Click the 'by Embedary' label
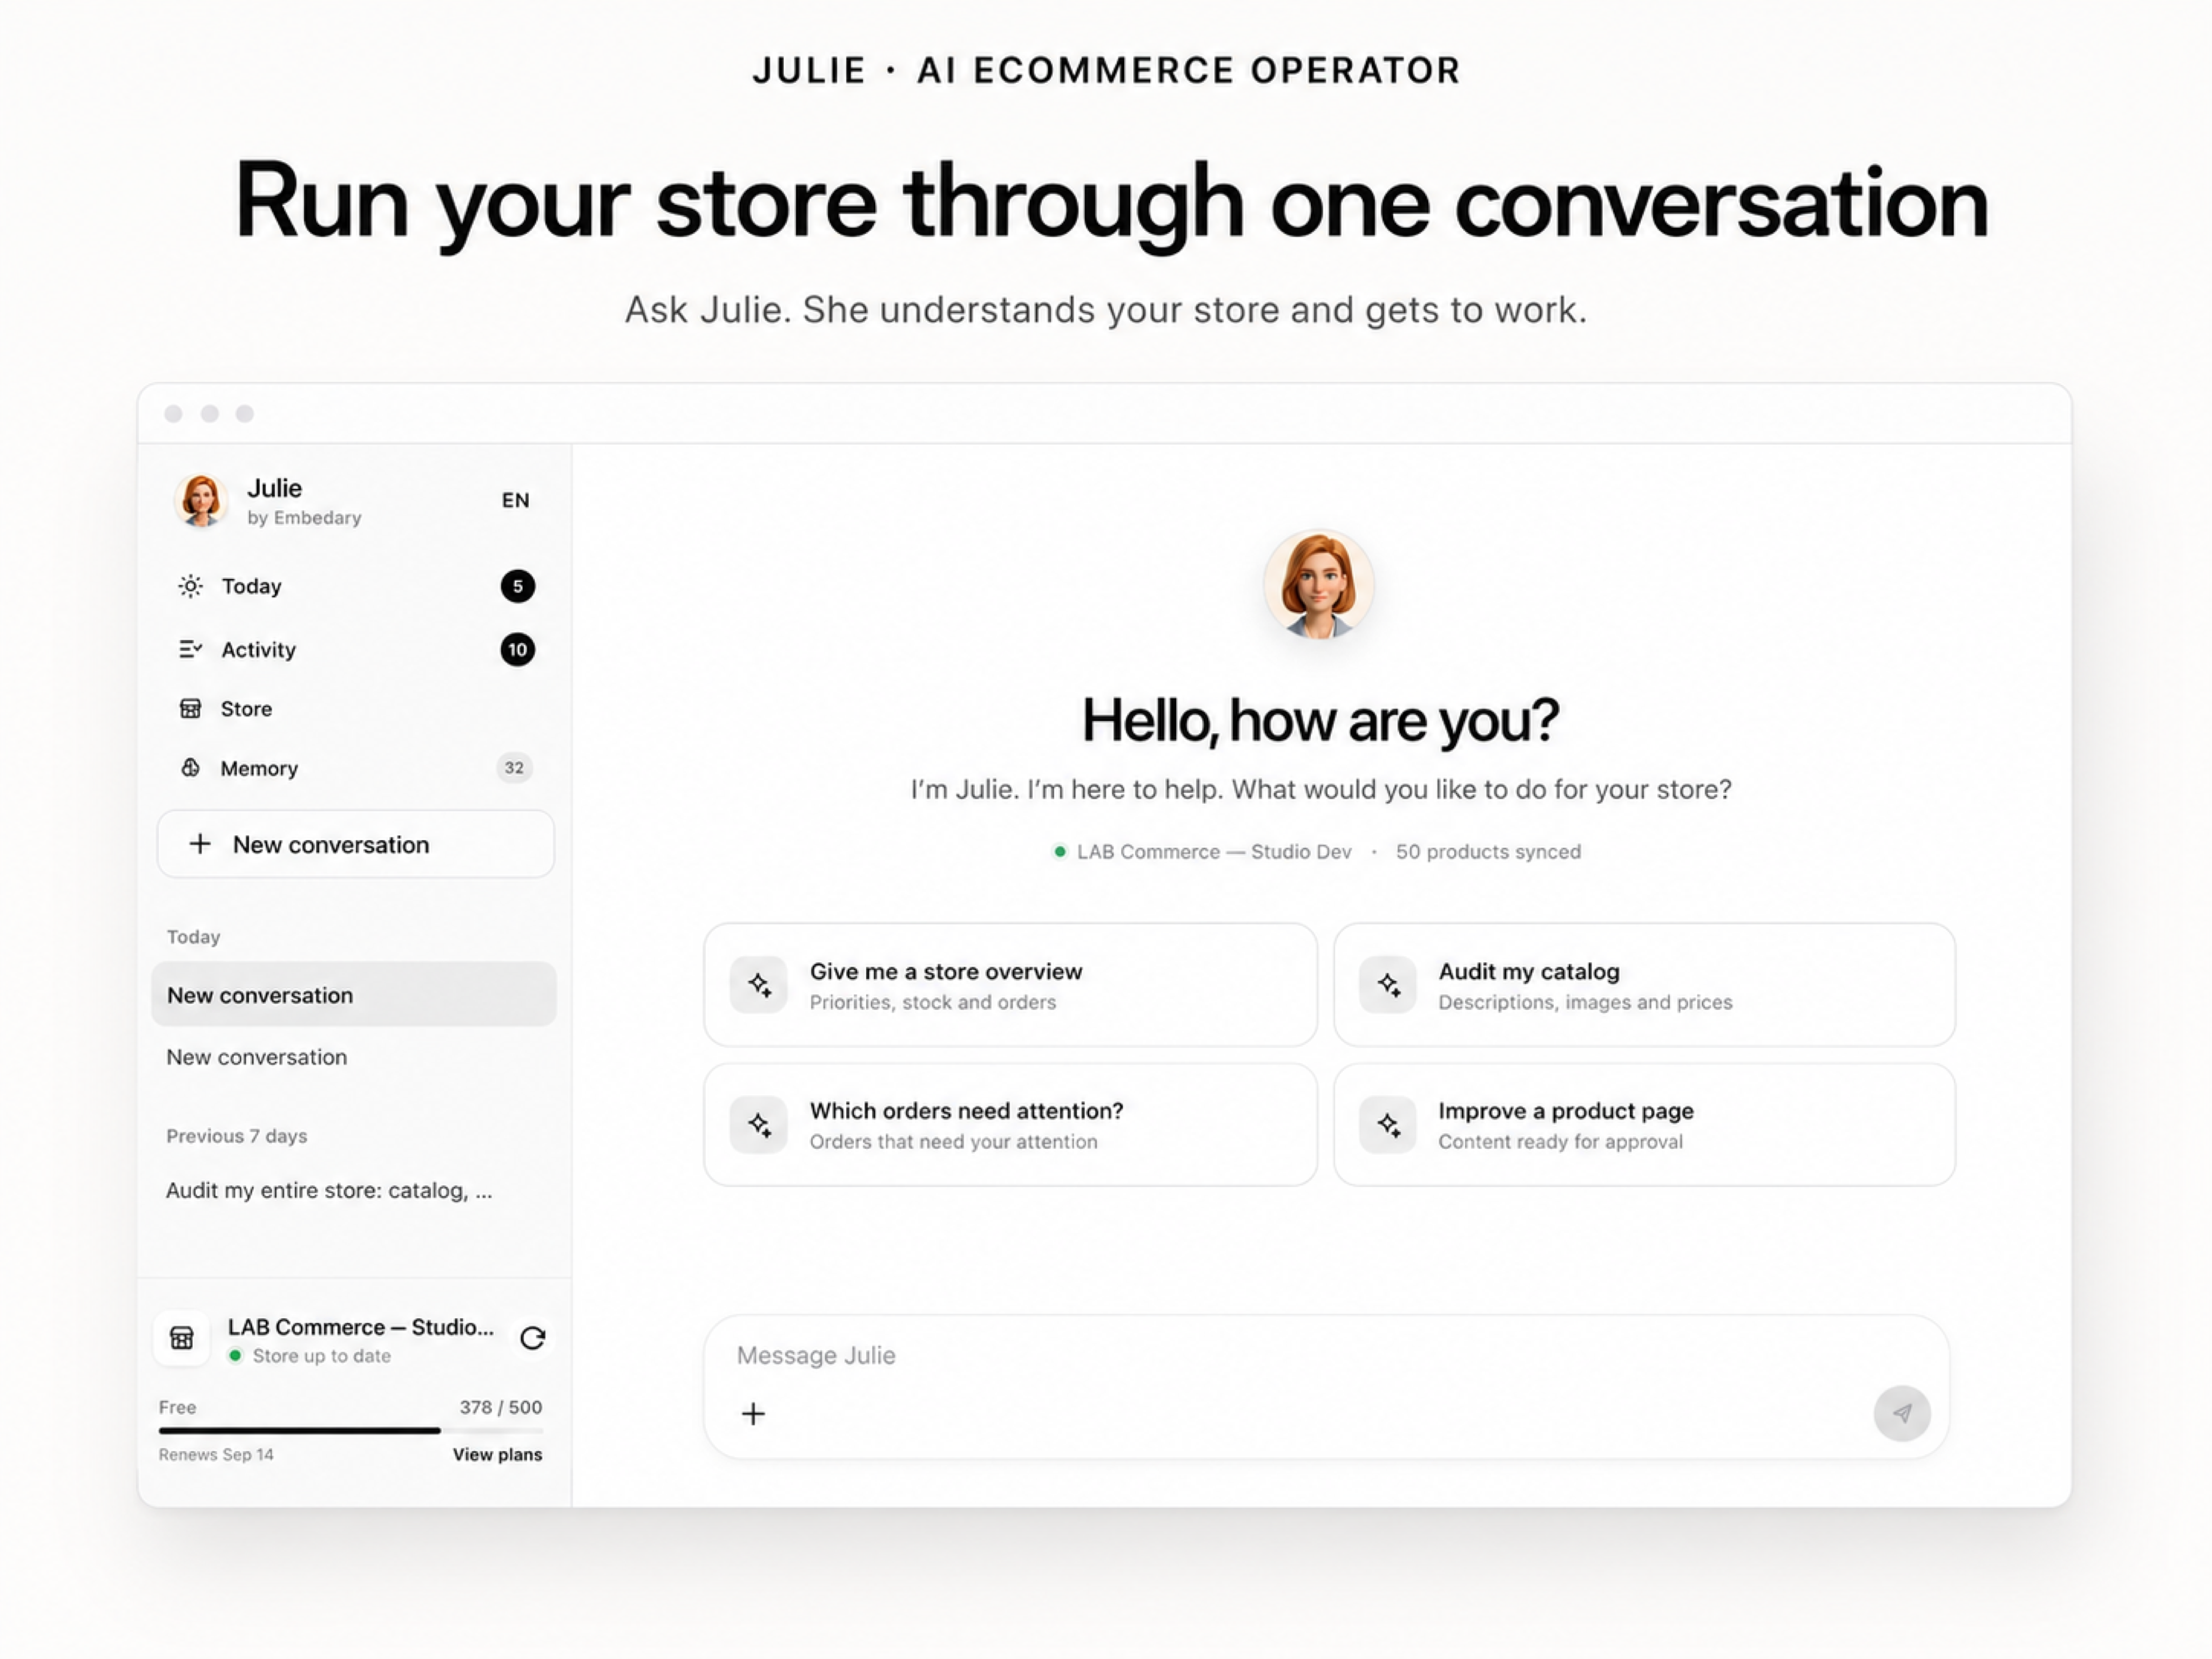 click(304, 518)
